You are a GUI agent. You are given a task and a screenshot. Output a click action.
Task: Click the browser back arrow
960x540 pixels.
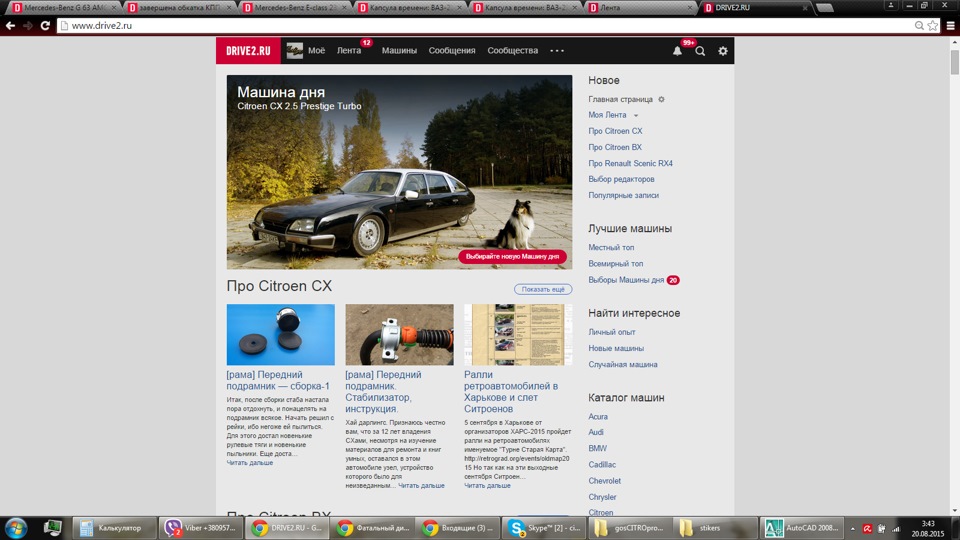[10, 26]
